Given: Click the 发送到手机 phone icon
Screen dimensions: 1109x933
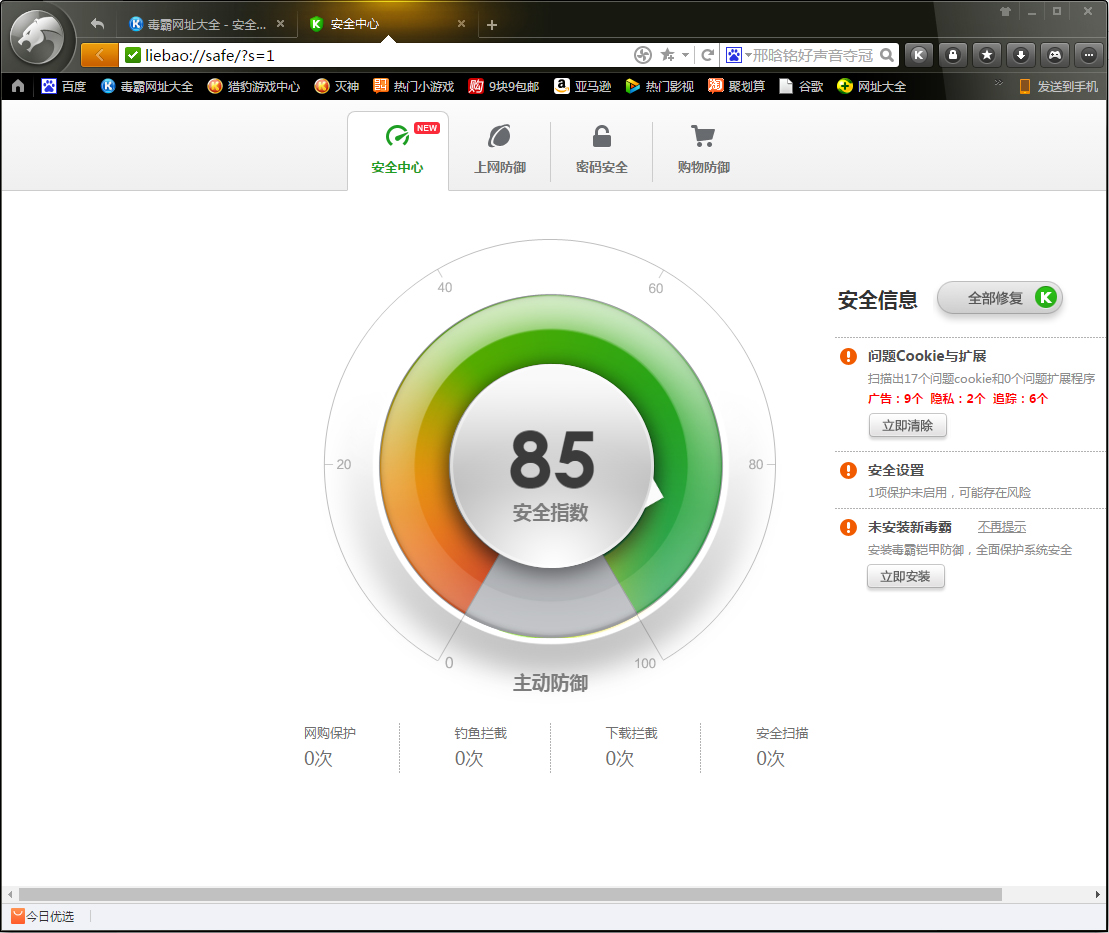Looking at the screenshot, I should 1023,87.
